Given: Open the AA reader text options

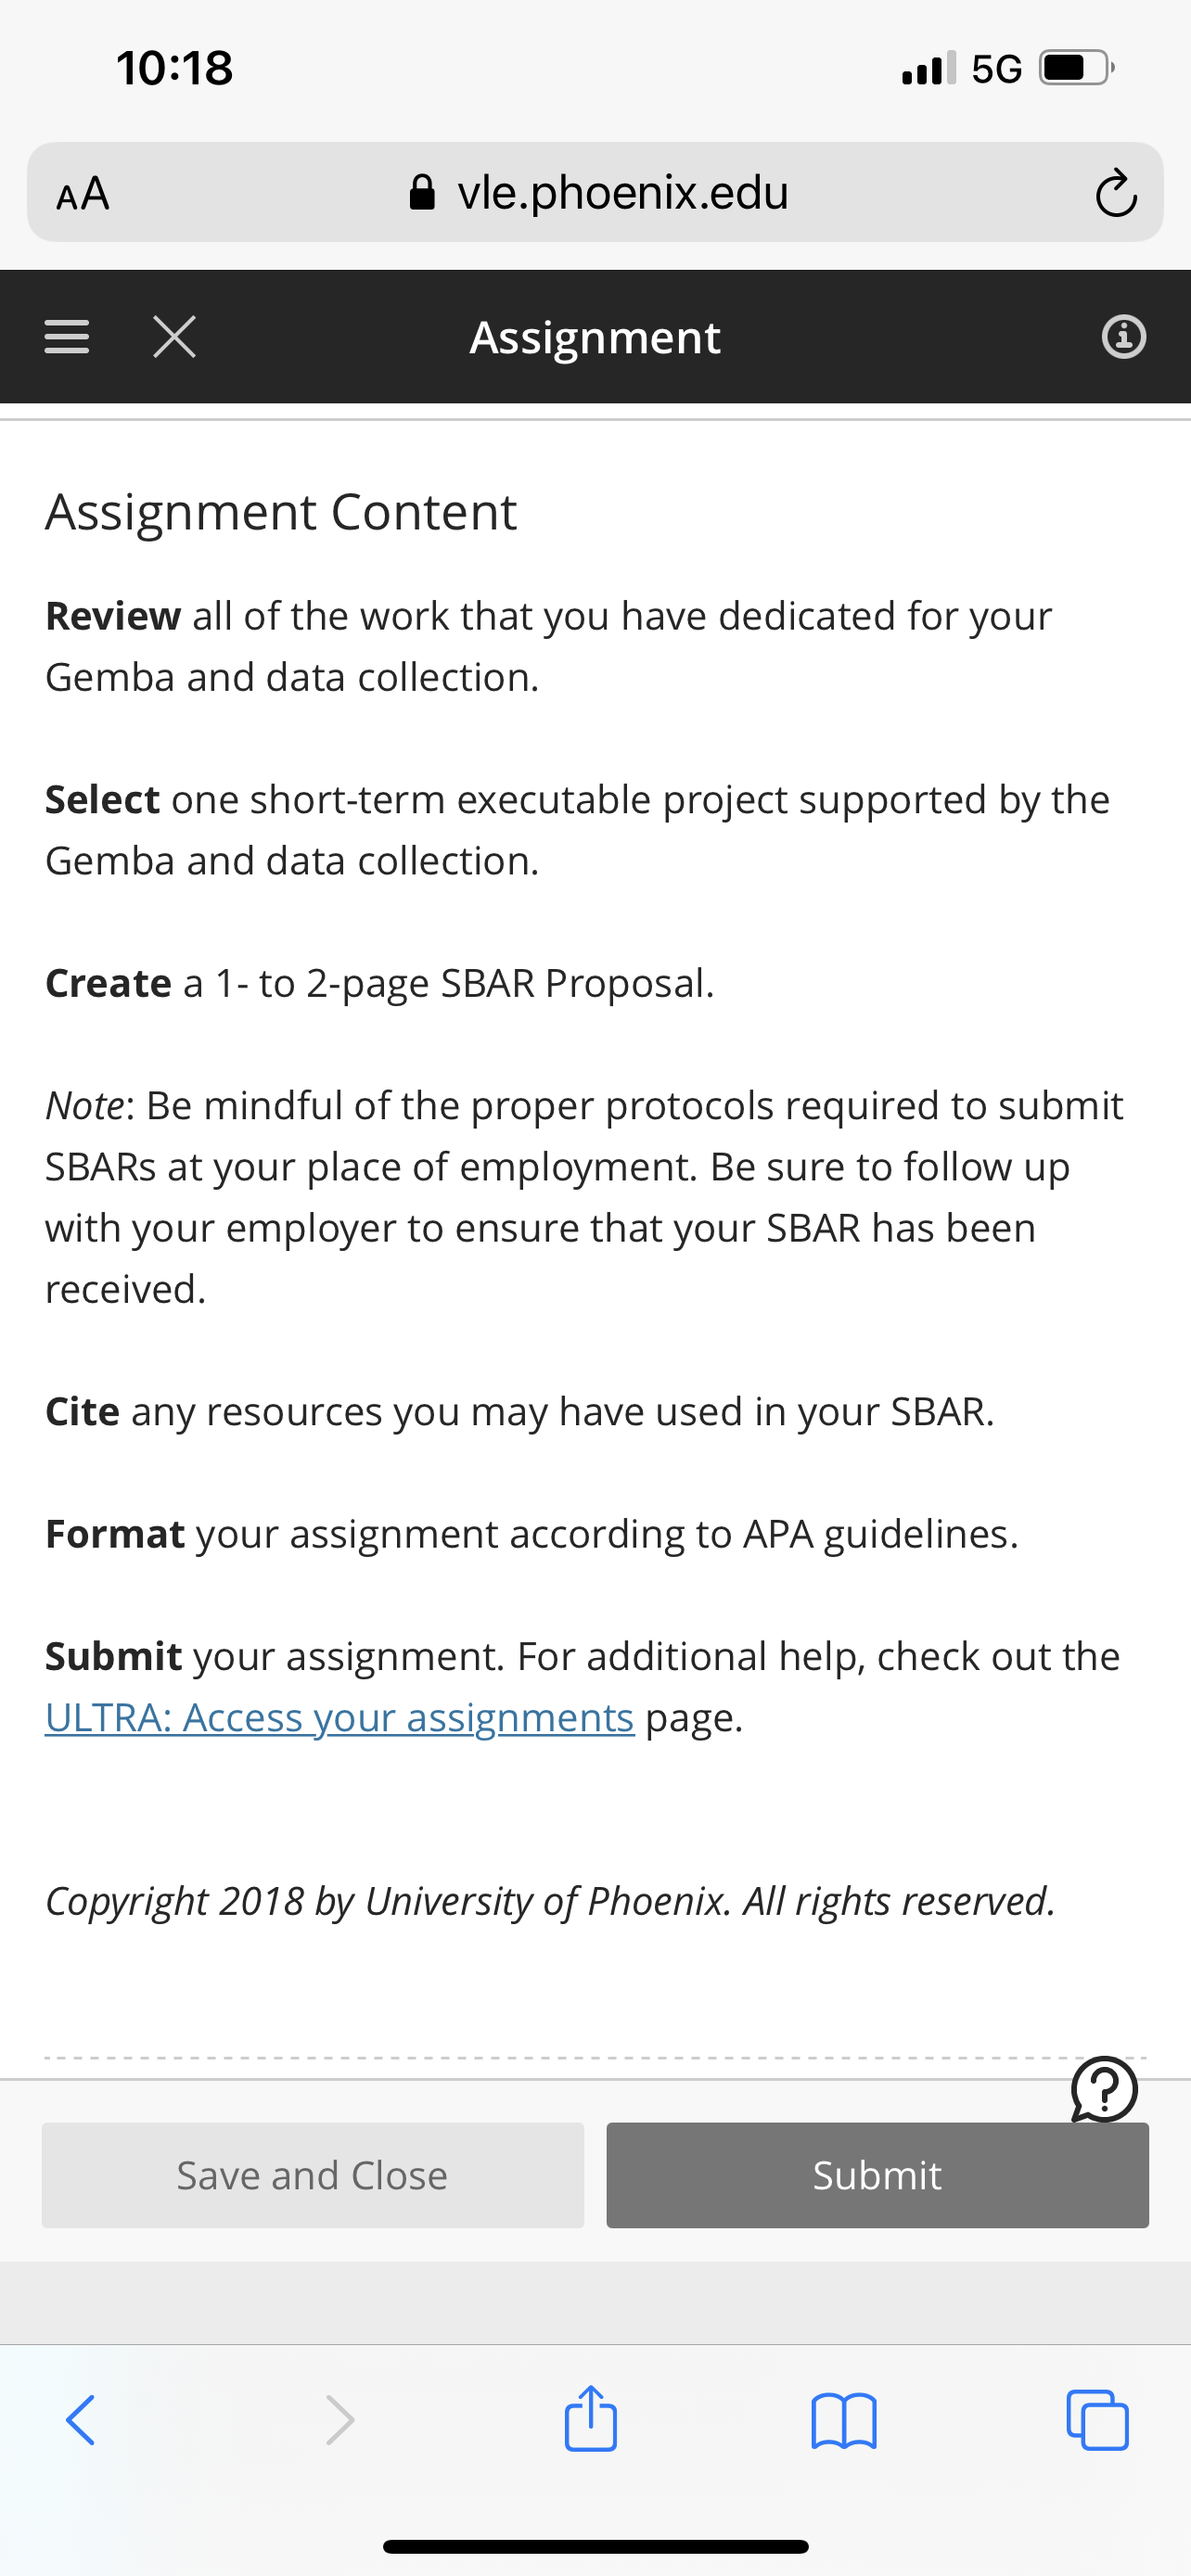Looking at the screenshot, I should coord(83,193).
